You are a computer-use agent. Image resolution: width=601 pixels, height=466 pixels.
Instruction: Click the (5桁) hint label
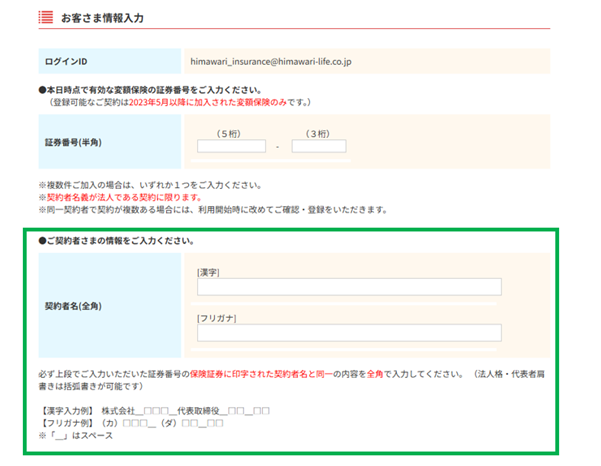231,130
